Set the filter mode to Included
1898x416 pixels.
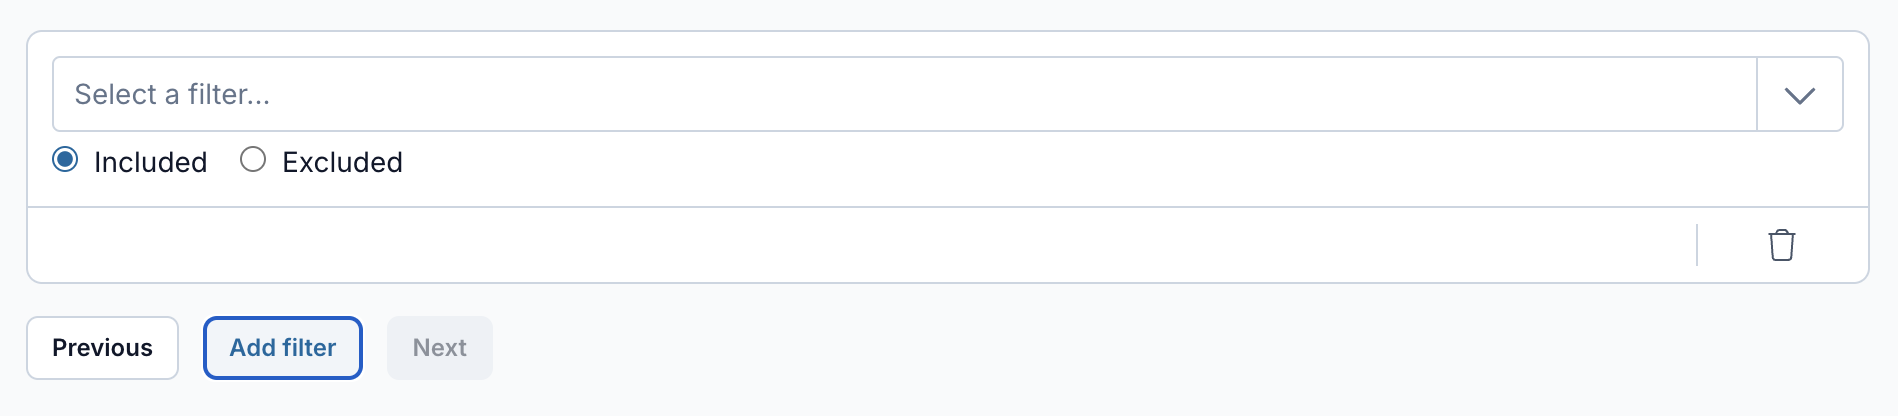tap(65, 160)
